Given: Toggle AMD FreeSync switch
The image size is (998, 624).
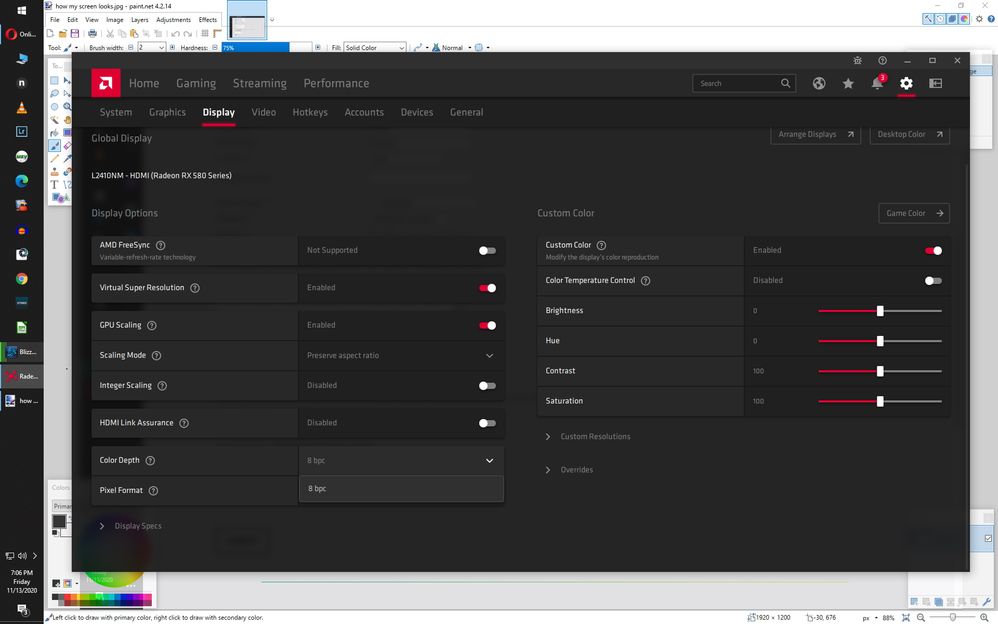Looking at the screenshot, I should pyautogui.click(x=488, y=250).
